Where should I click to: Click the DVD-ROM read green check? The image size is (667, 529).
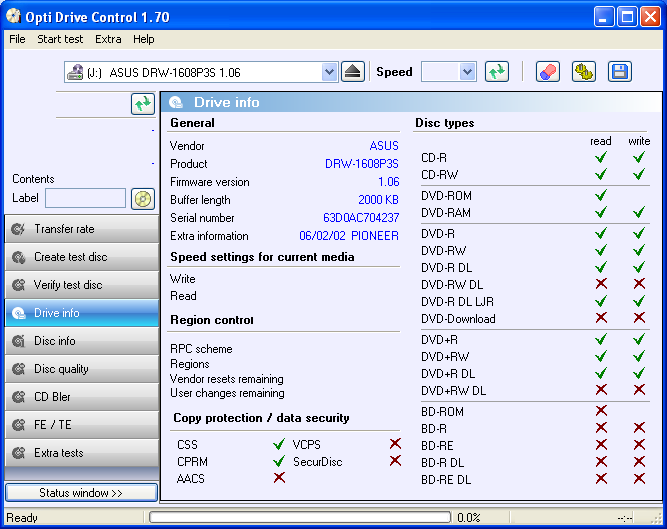(601, 195)
